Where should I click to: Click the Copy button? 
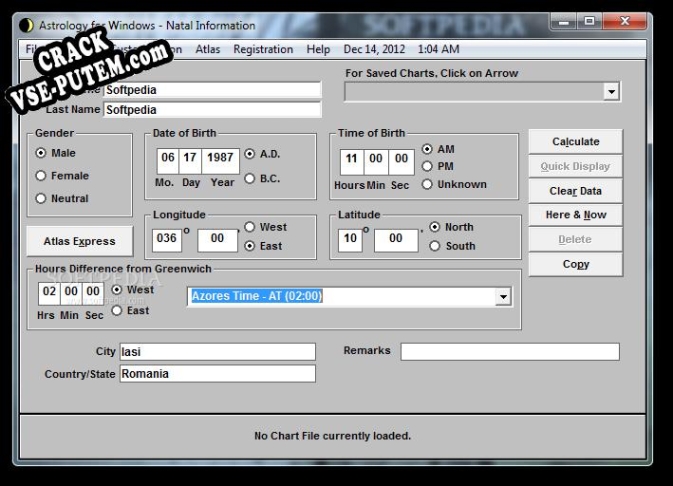576,264
